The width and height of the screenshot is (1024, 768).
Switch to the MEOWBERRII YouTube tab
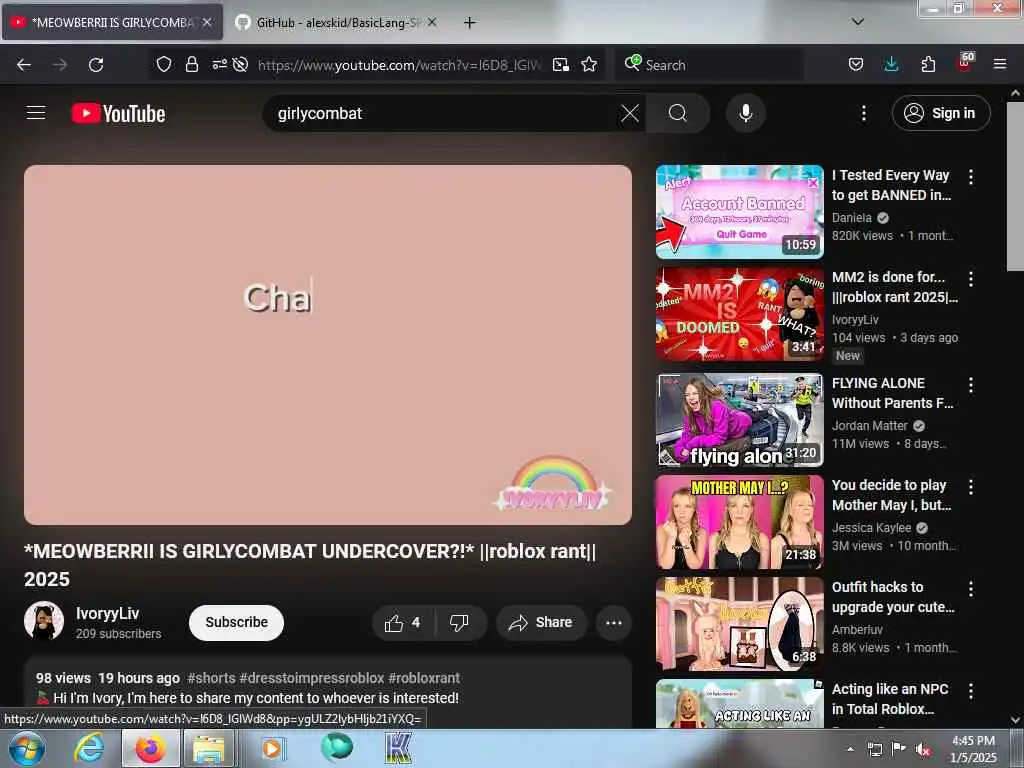click(x=111, y=22)
